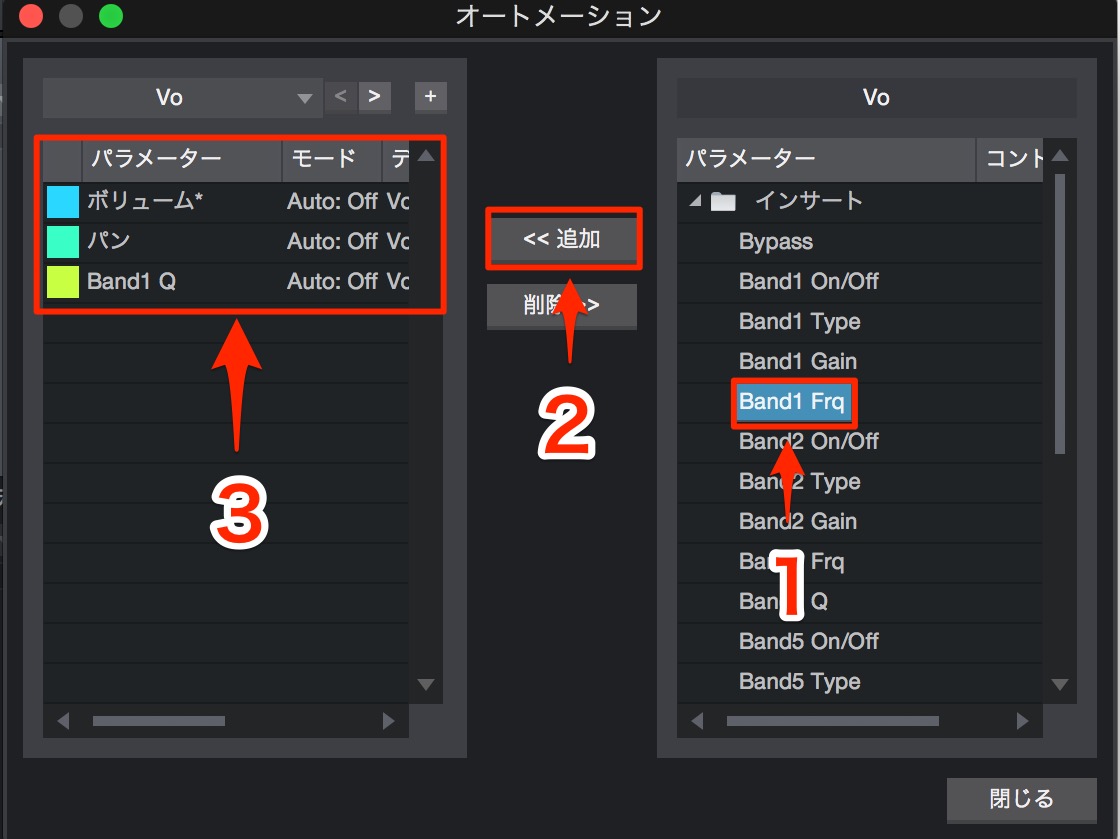Select Band2 On/Off parameter
This screenshot has height=839, width=1120.
(x=809, y=441)
